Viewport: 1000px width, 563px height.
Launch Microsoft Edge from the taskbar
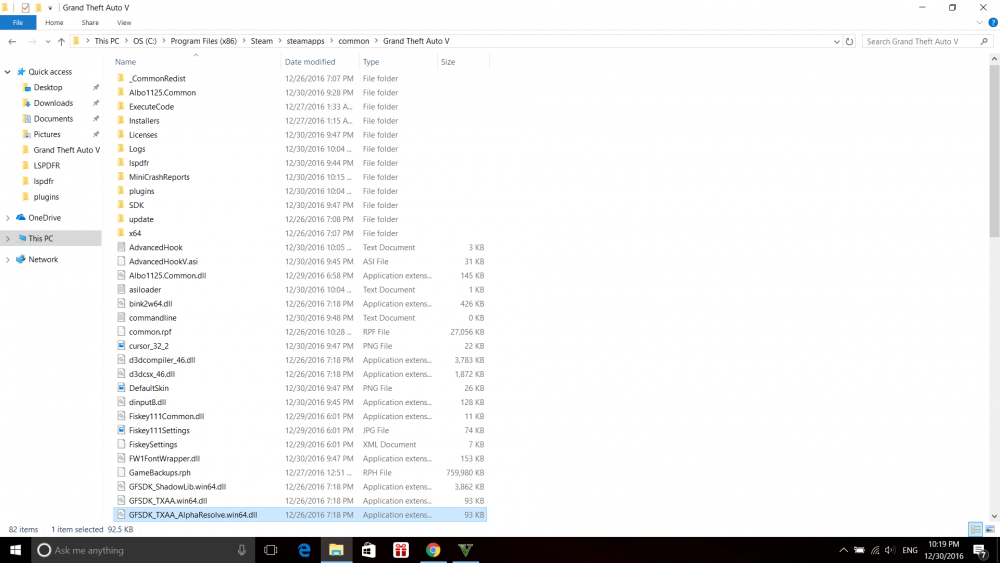click(x=304, y=550)
